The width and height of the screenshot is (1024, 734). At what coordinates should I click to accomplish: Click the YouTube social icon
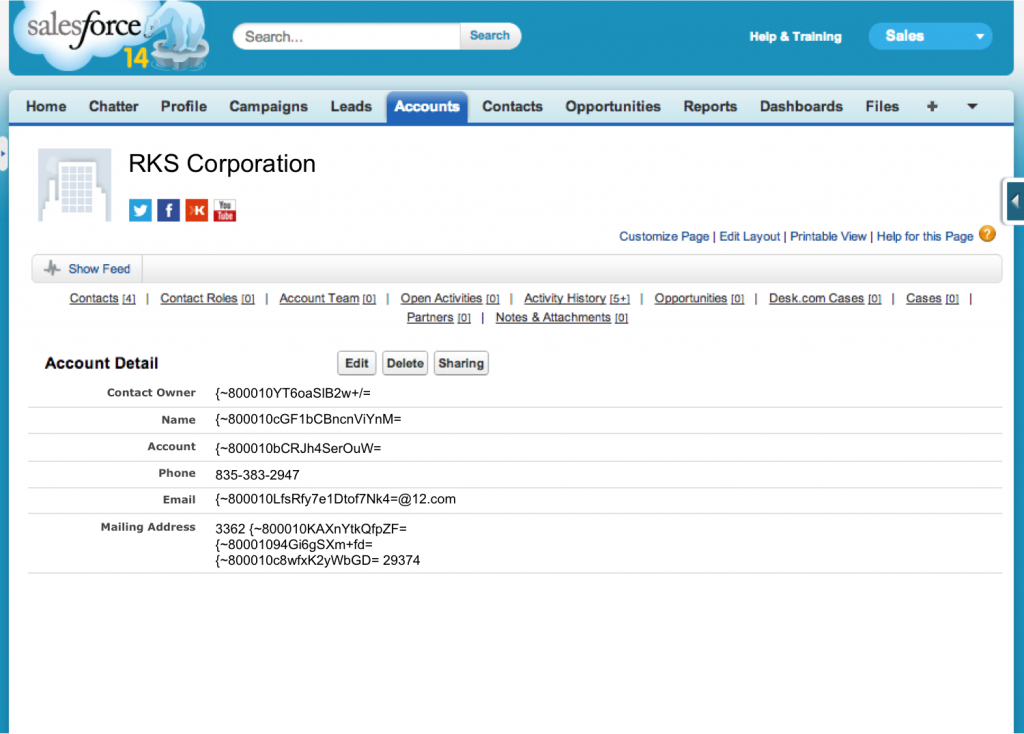tap(225, 211)
